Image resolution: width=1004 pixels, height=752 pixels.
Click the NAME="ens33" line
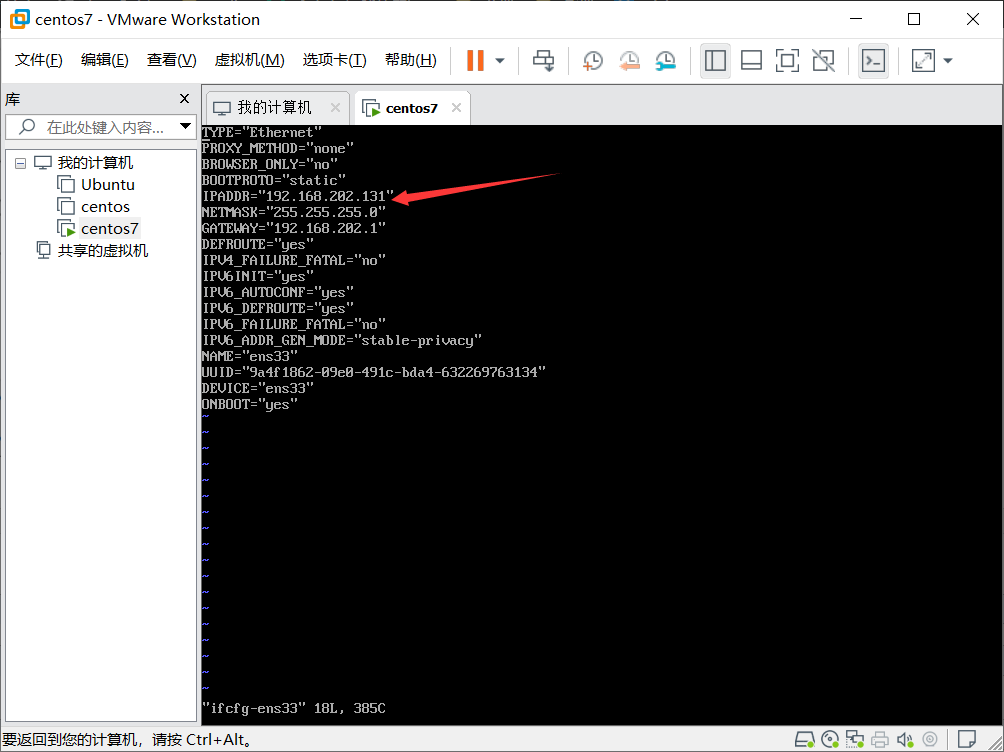tap(250, 356)
